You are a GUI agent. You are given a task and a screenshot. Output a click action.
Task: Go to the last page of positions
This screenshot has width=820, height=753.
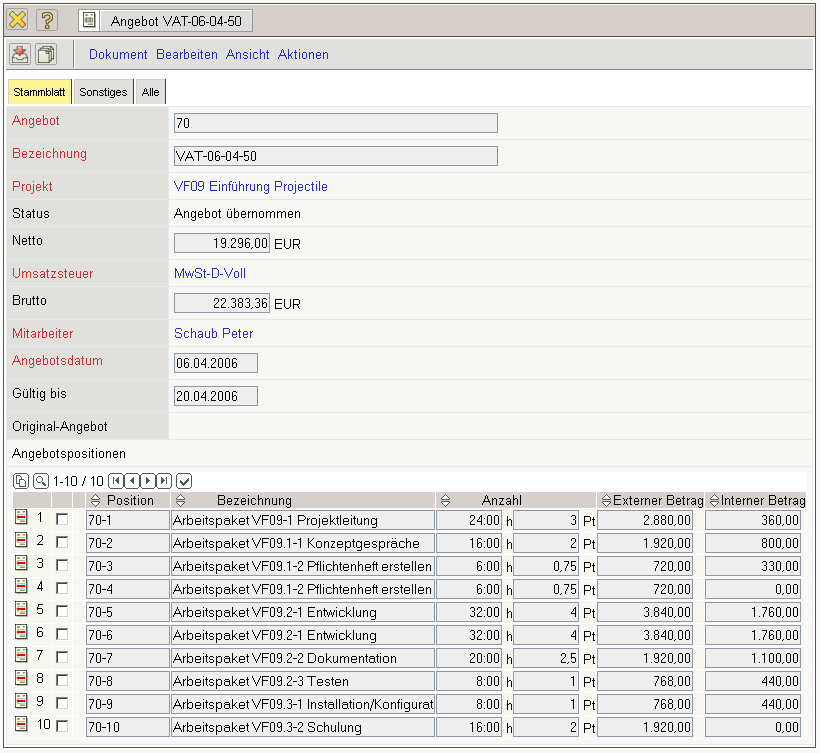pos(164,481)
